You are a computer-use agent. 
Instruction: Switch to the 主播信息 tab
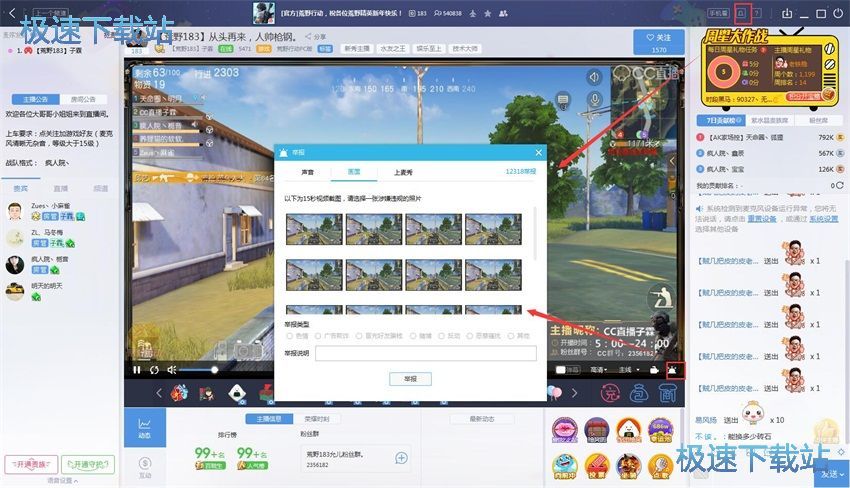click(x=269, y=419)
